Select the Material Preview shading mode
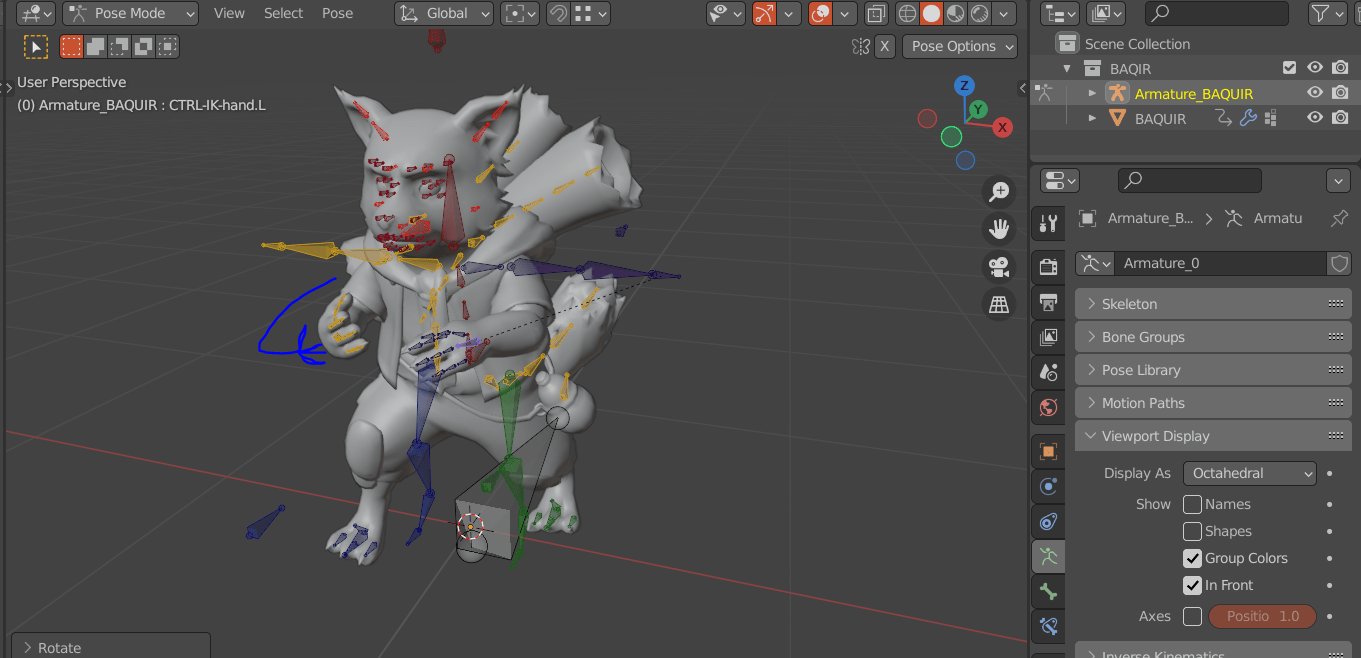This screenshot has width=1361, height=658. coord(955,13)
